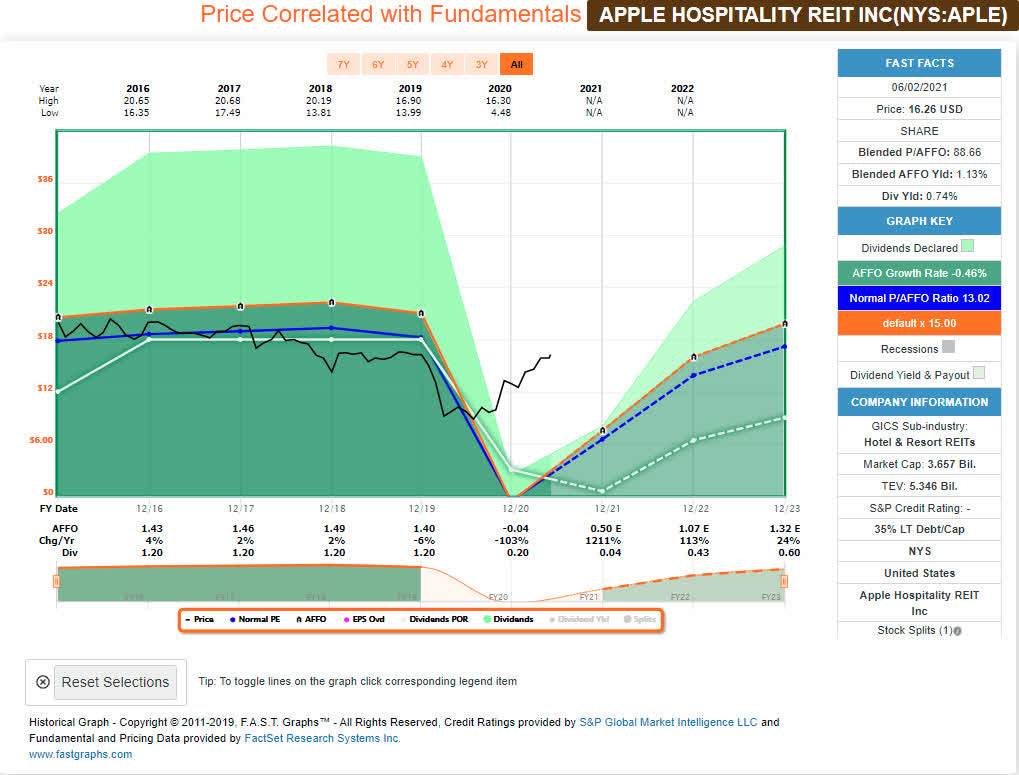Click the Normal P/AFFO Ratio 13.02 bar
This screenshot has width=1019, height=775.
coord(919,298)
